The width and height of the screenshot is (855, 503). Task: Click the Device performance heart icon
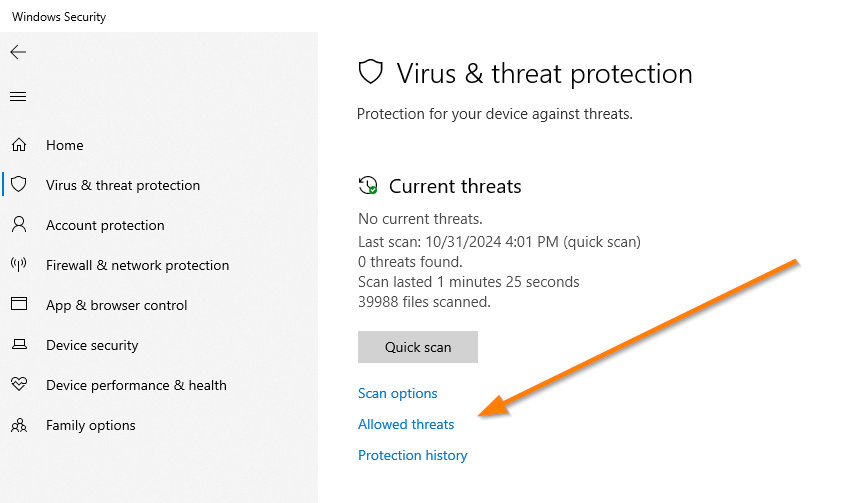(x=18, y=385)
